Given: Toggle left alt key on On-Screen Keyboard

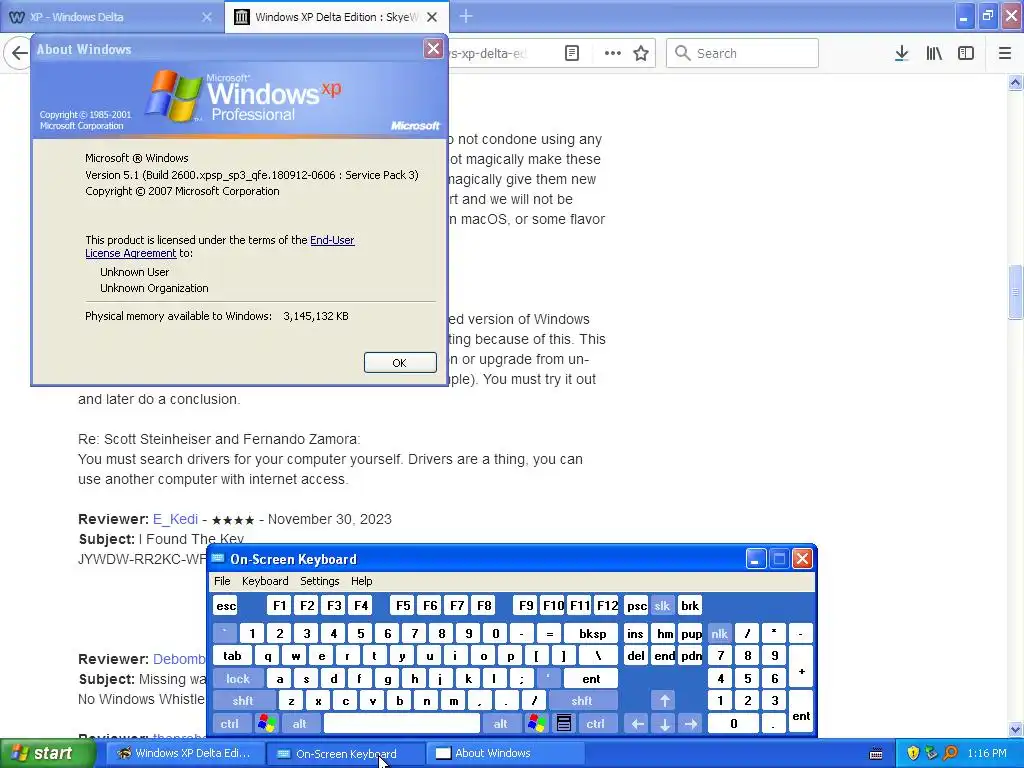Looking at the screenshot, I should 300,724.
